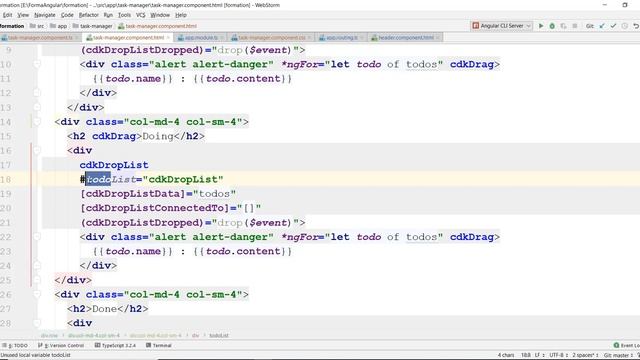
Task: Open the Help menu
Action: 180,15
